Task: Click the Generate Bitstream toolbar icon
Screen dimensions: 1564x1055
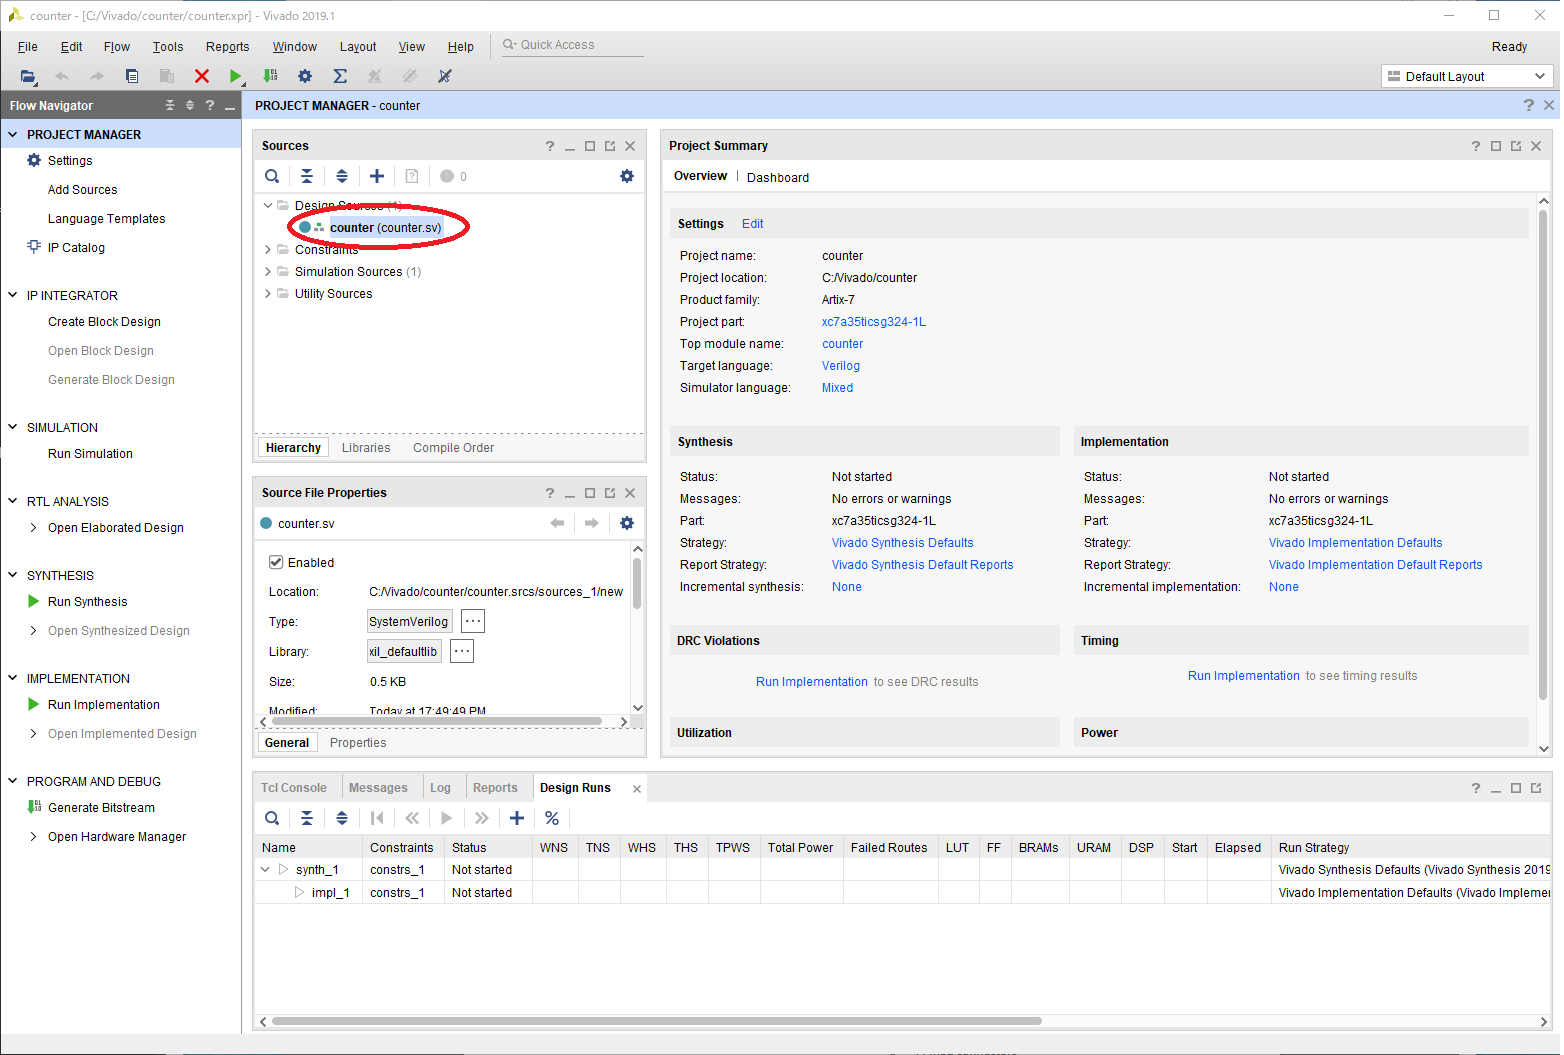Action: 270,76
